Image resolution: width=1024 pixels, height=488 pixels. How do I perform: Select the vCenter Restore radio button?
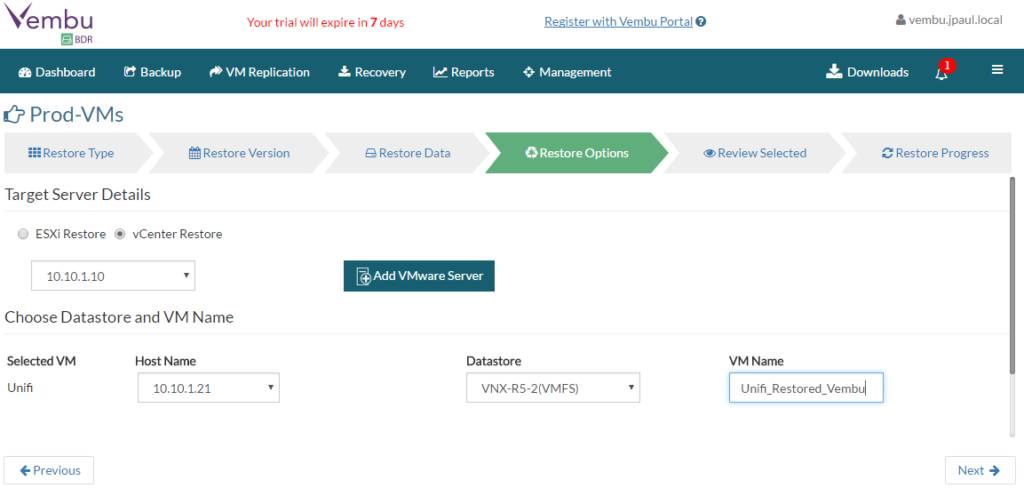pyautogui.click(x=120, y=234)
